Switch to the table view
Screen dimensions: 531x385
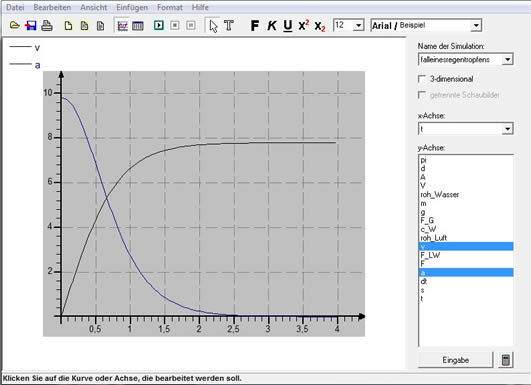coord(138,26)
